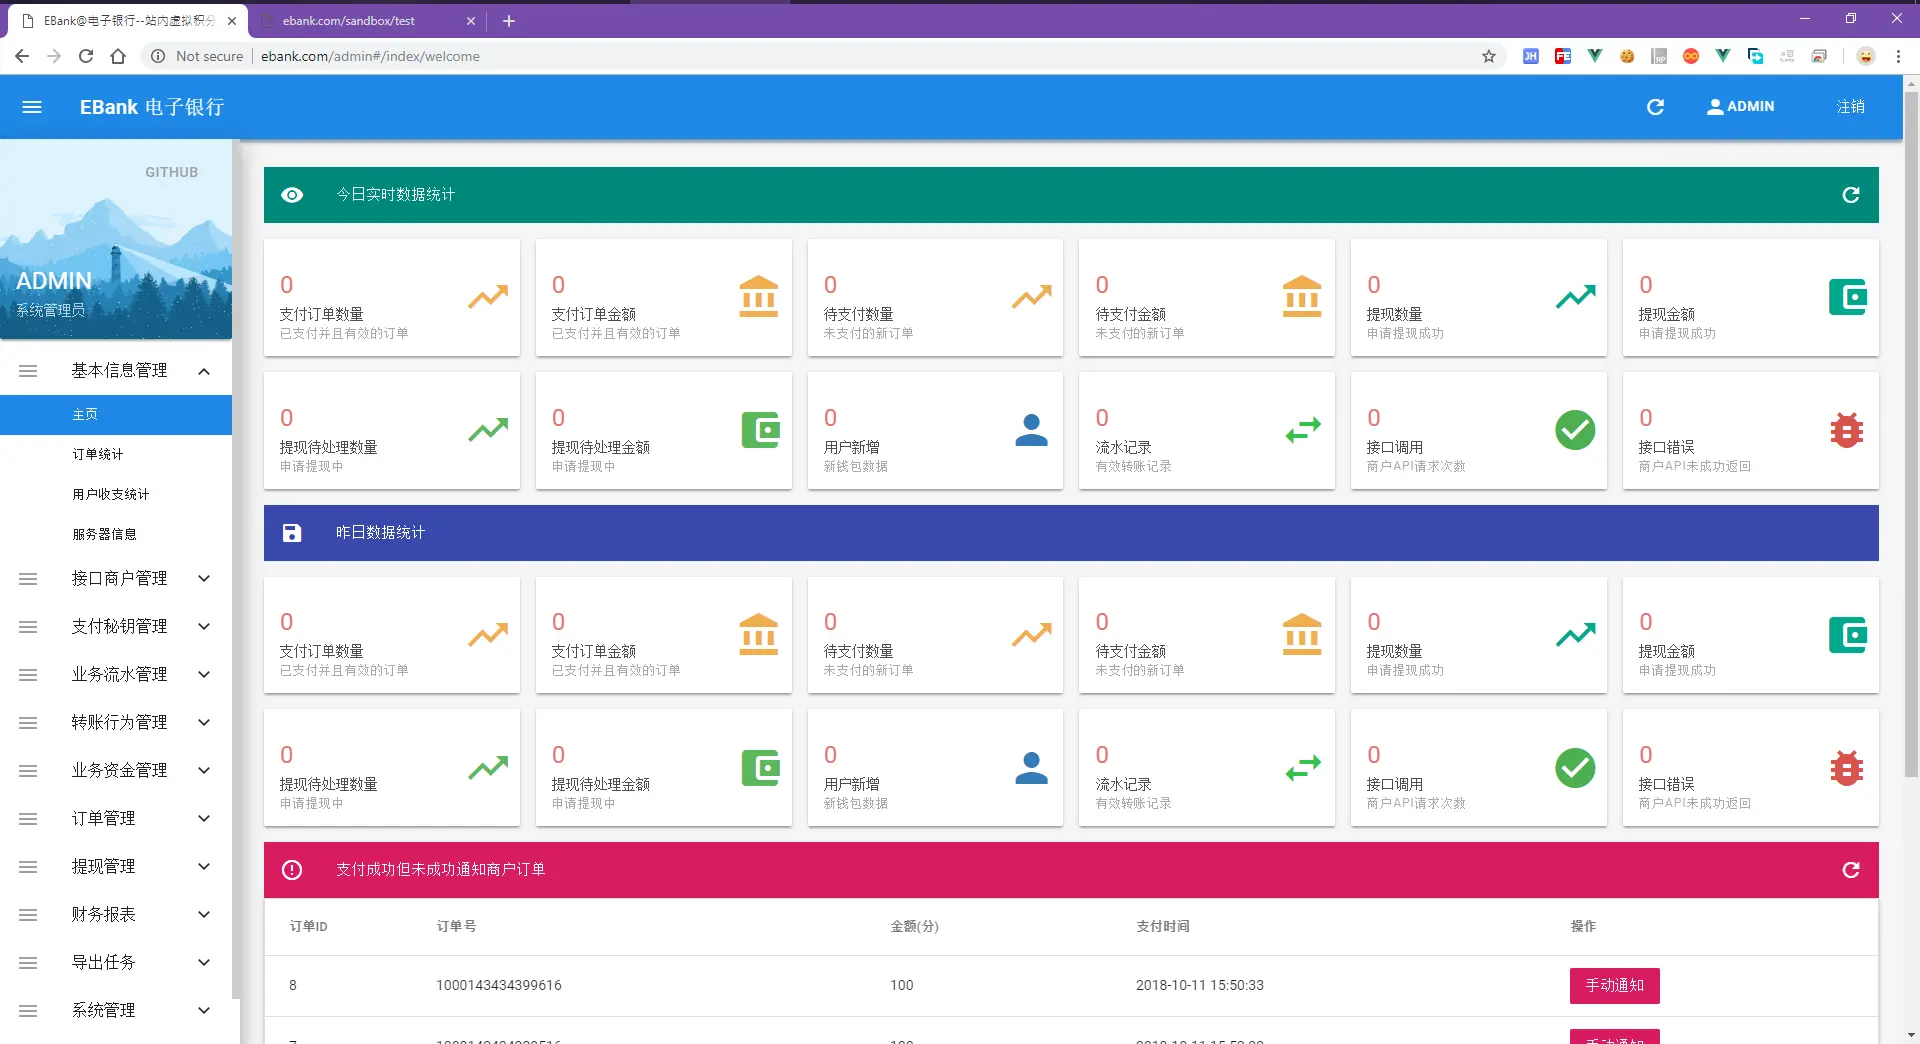Expand the 财务报表 sidebar menu
Viewport: 1920px width, 1044px height.
click(116, 915)
